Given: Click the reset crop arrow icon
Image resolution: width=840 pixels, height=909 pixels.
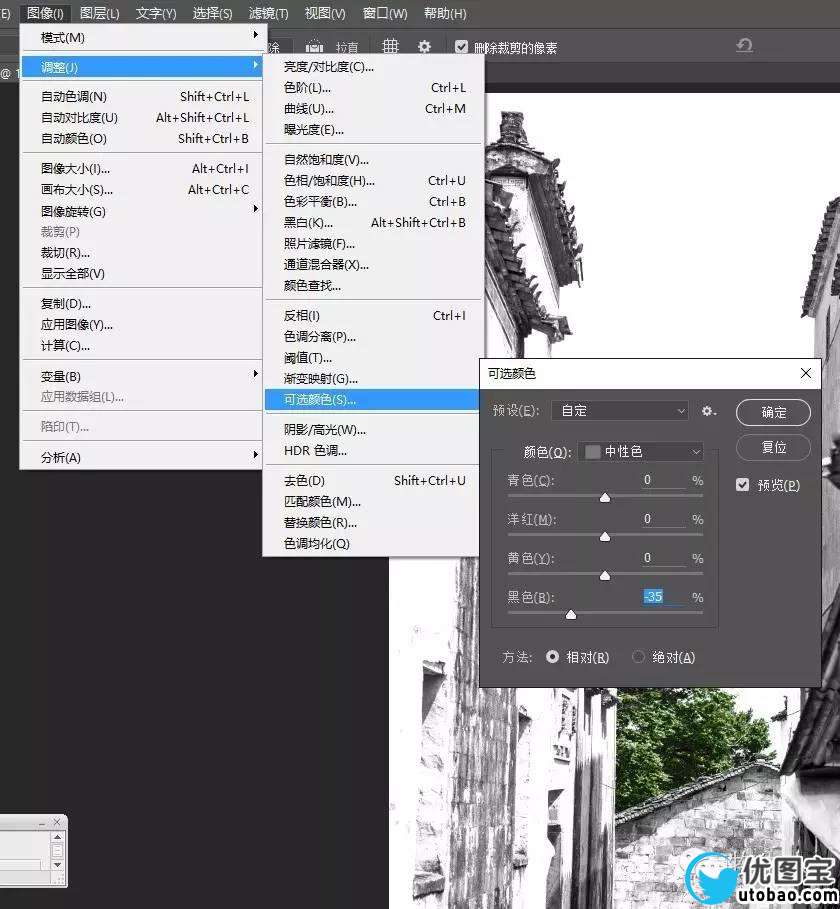Looking at the screenshot, I should tap(744, 46).
